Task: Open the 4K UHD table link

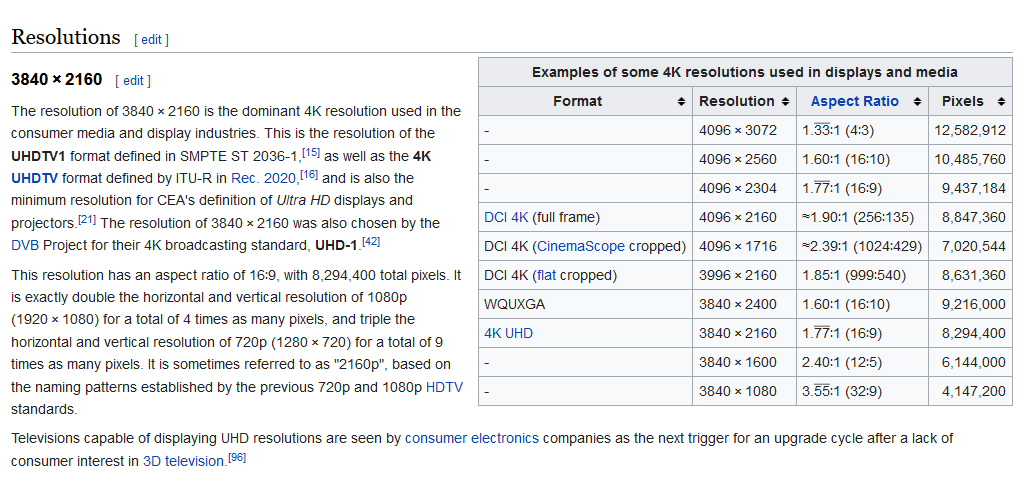Action: 508,333
